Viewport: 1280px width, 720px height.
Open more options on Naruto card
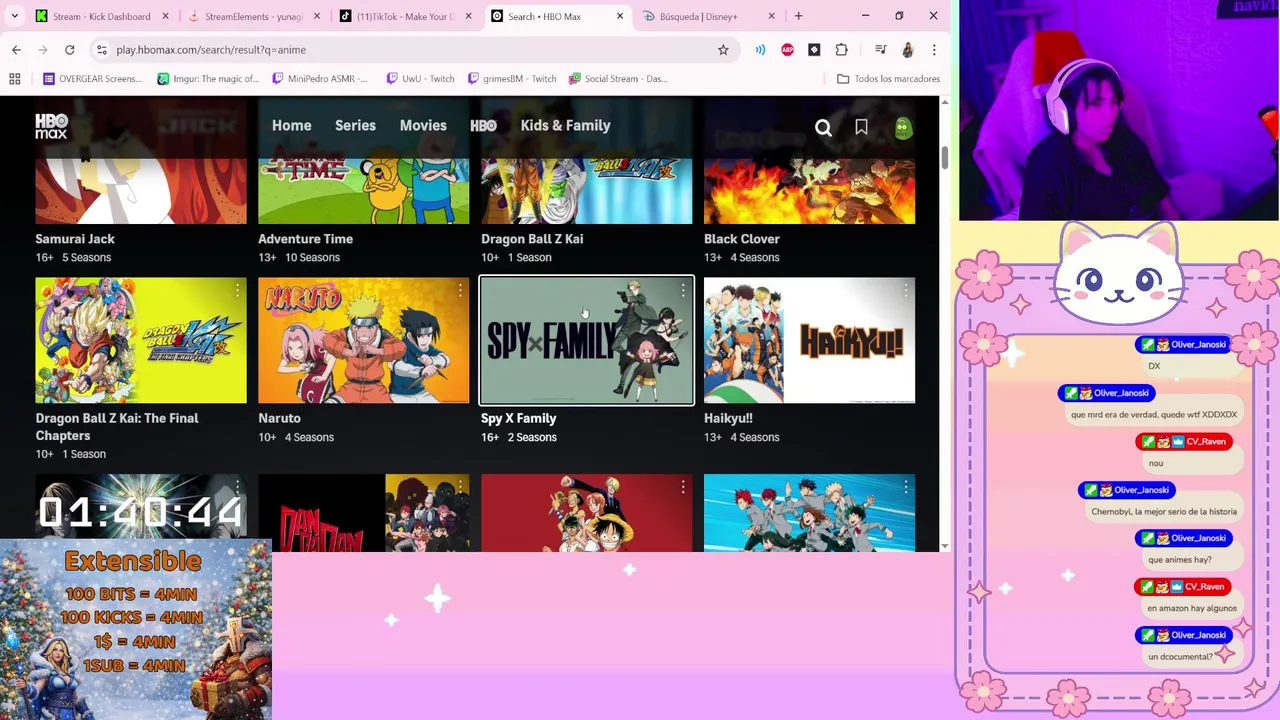[460, 290]
